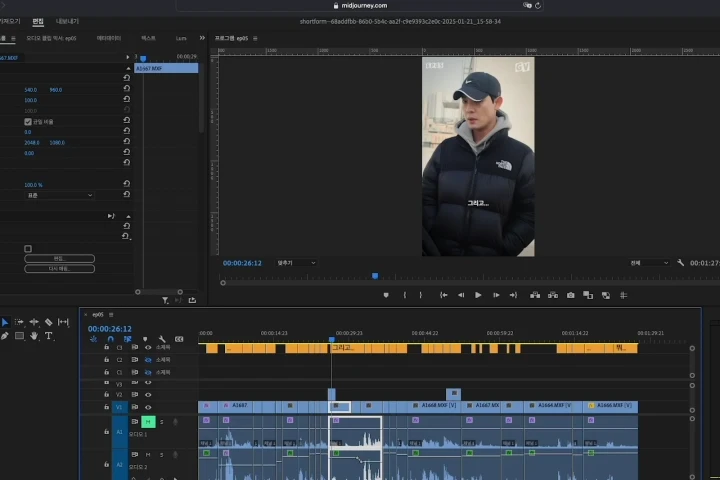Click the Extract button
Viewport: 720px width, 480px height.
[x=553, y=295]
